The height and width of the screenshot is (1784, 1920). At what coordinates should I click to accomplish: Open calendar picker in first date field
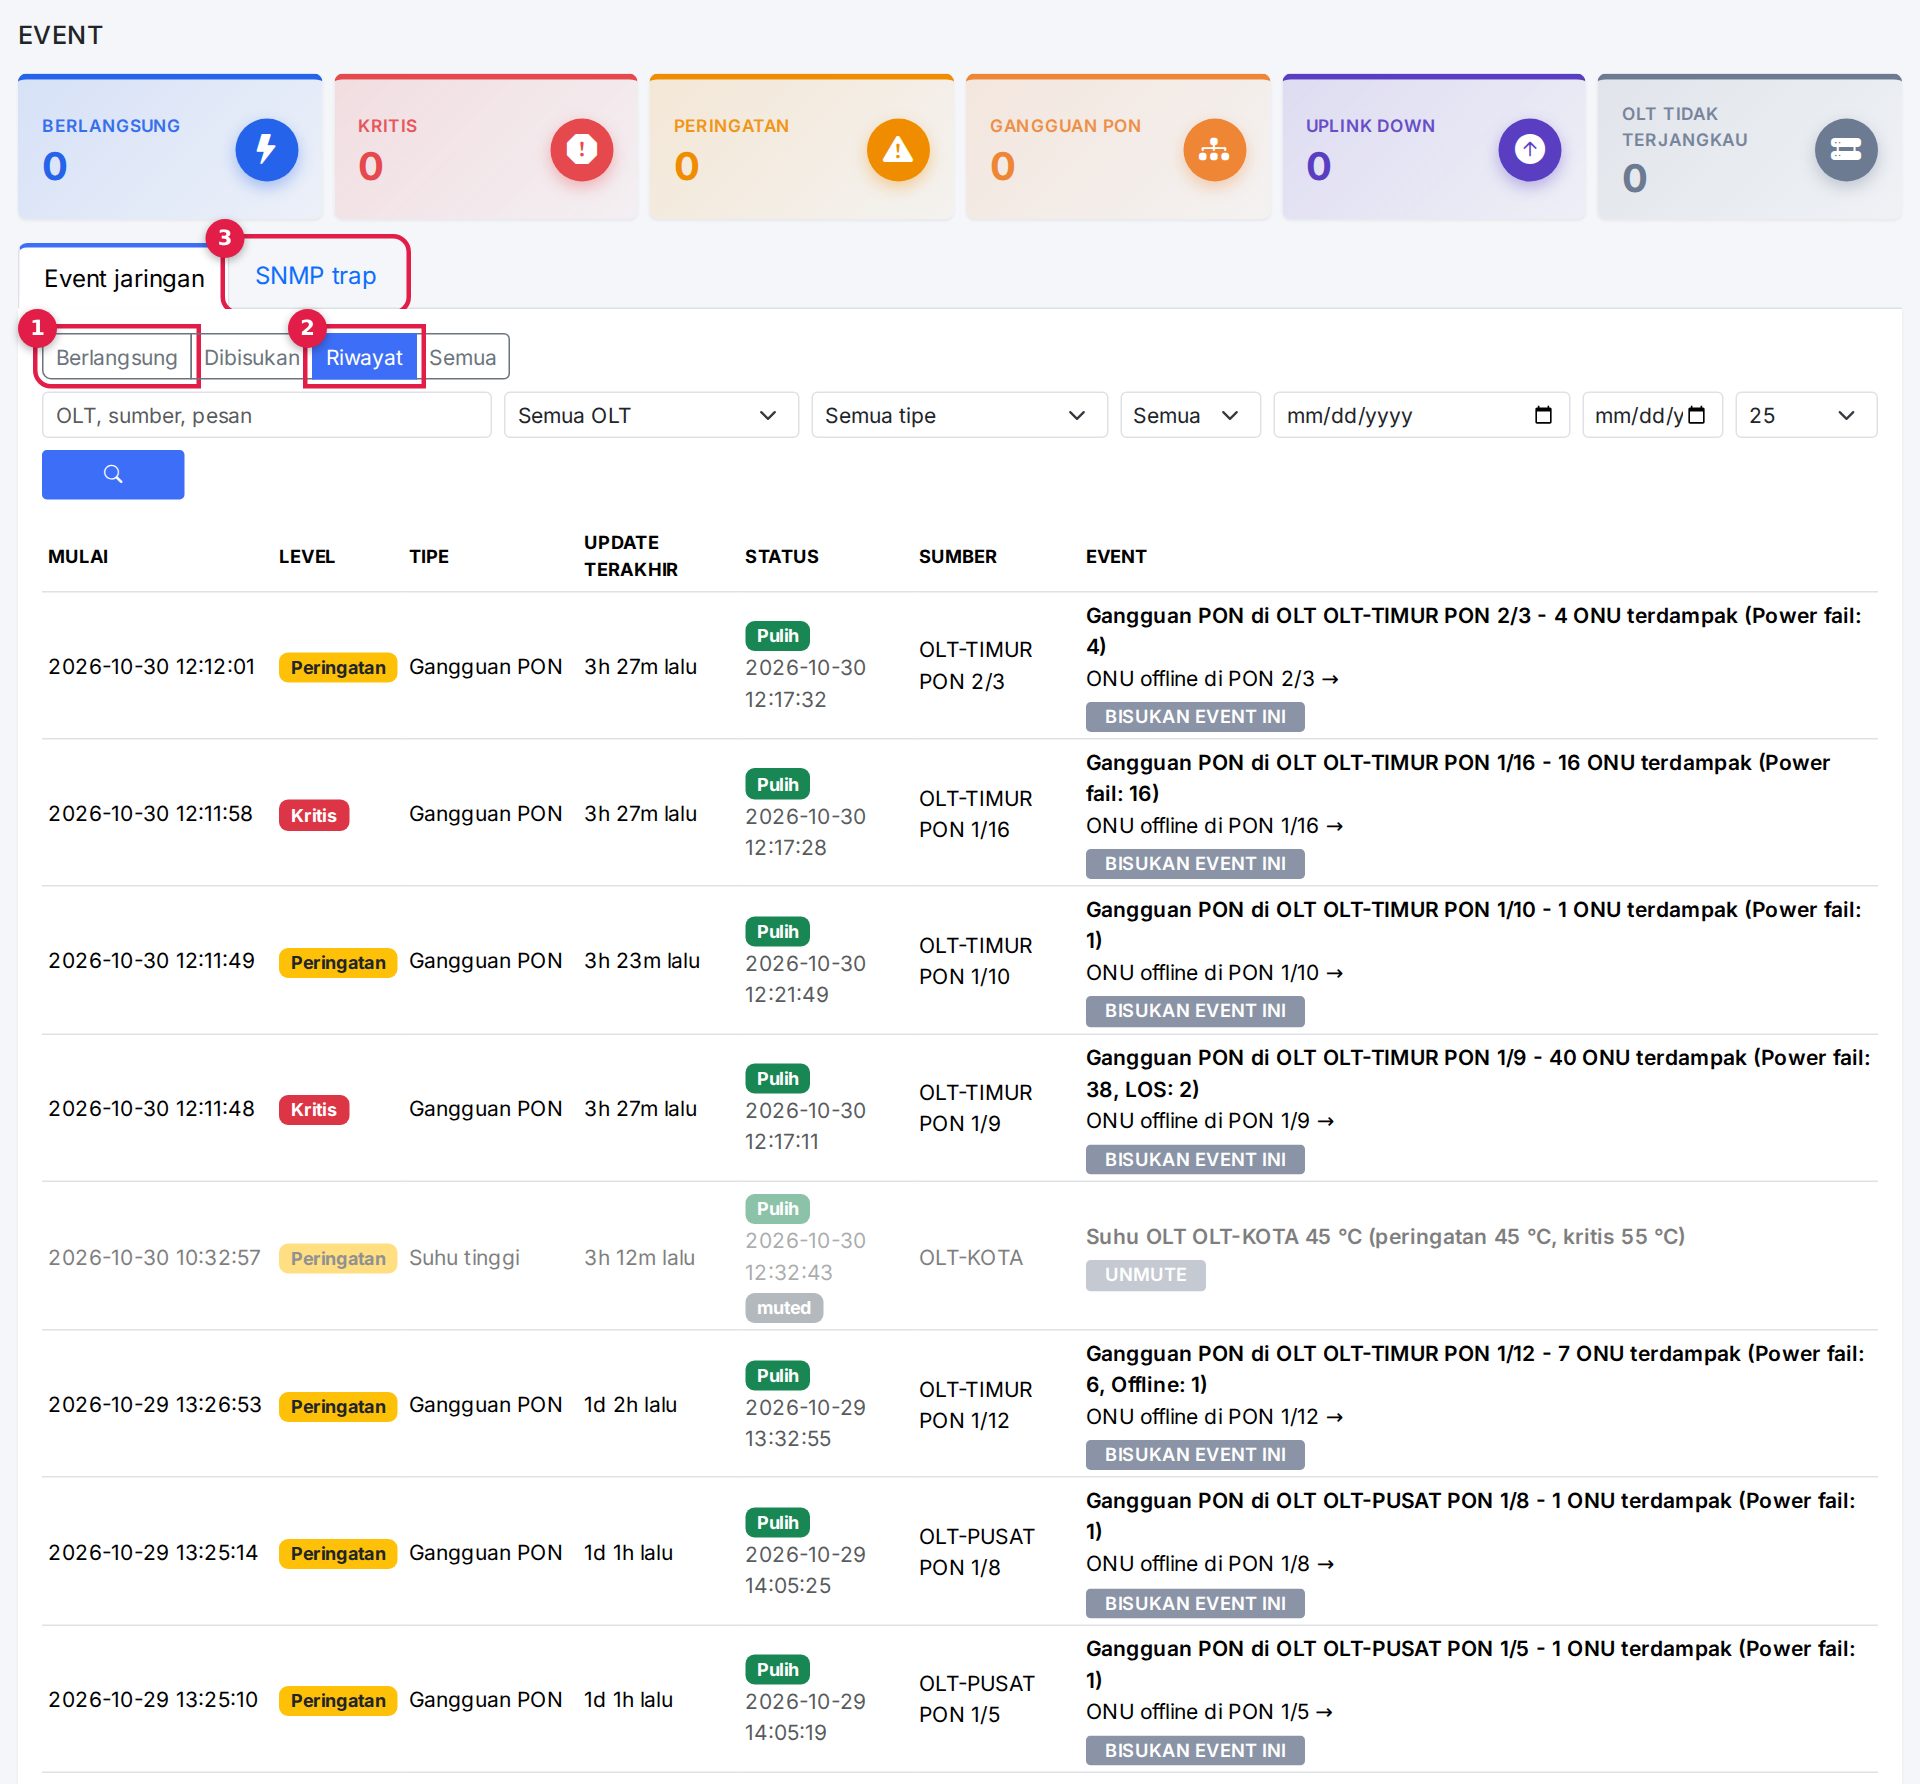click(x=1543, y=415)
